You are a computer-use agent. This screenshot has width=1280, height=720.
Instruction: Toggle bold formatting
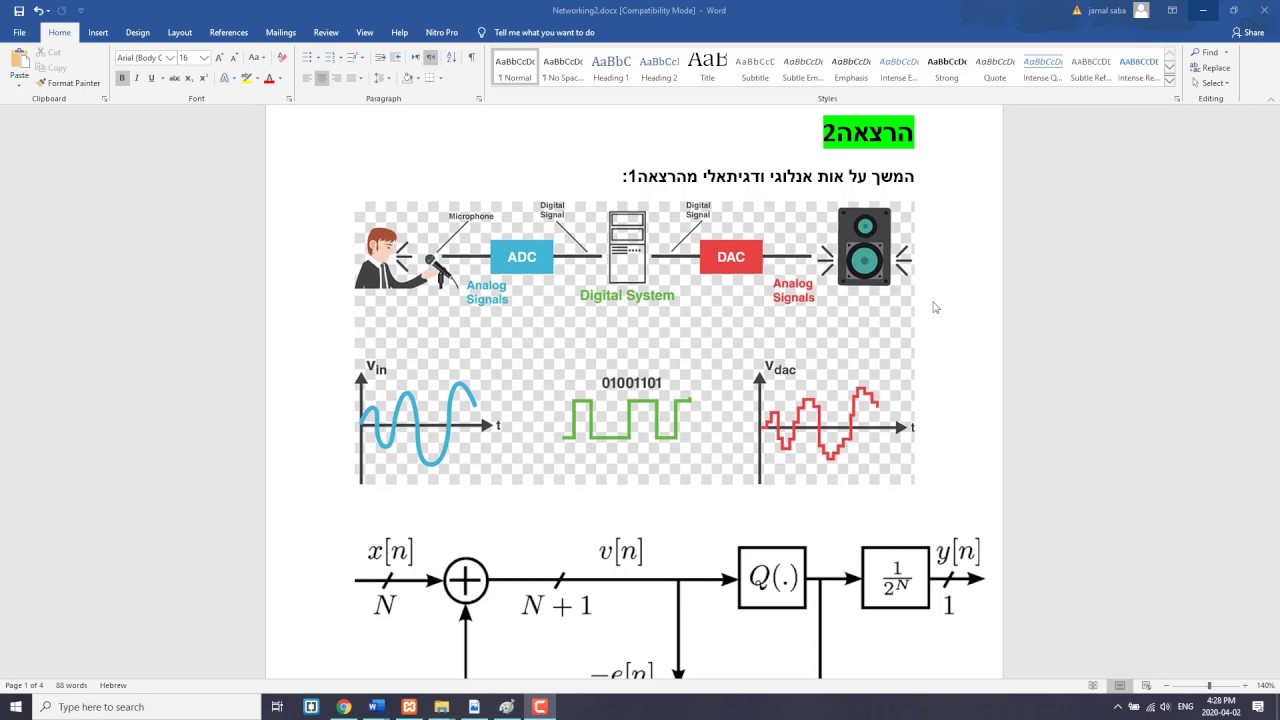[x=122, y=78]
